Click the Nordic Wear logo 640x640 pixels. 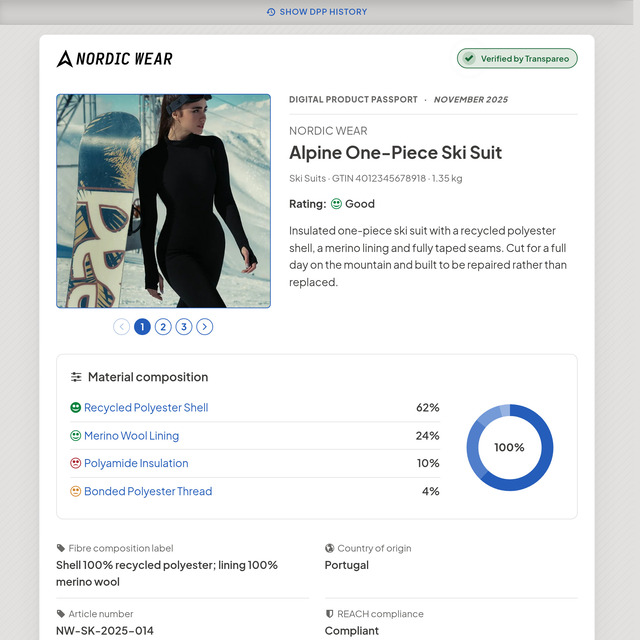[115, 59]
